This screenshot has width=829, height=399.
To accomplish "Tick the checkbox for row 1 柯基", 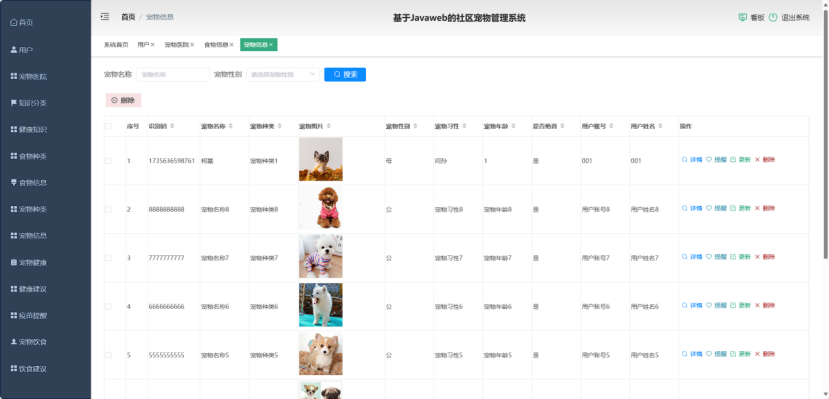I will [x=108, y=161].
